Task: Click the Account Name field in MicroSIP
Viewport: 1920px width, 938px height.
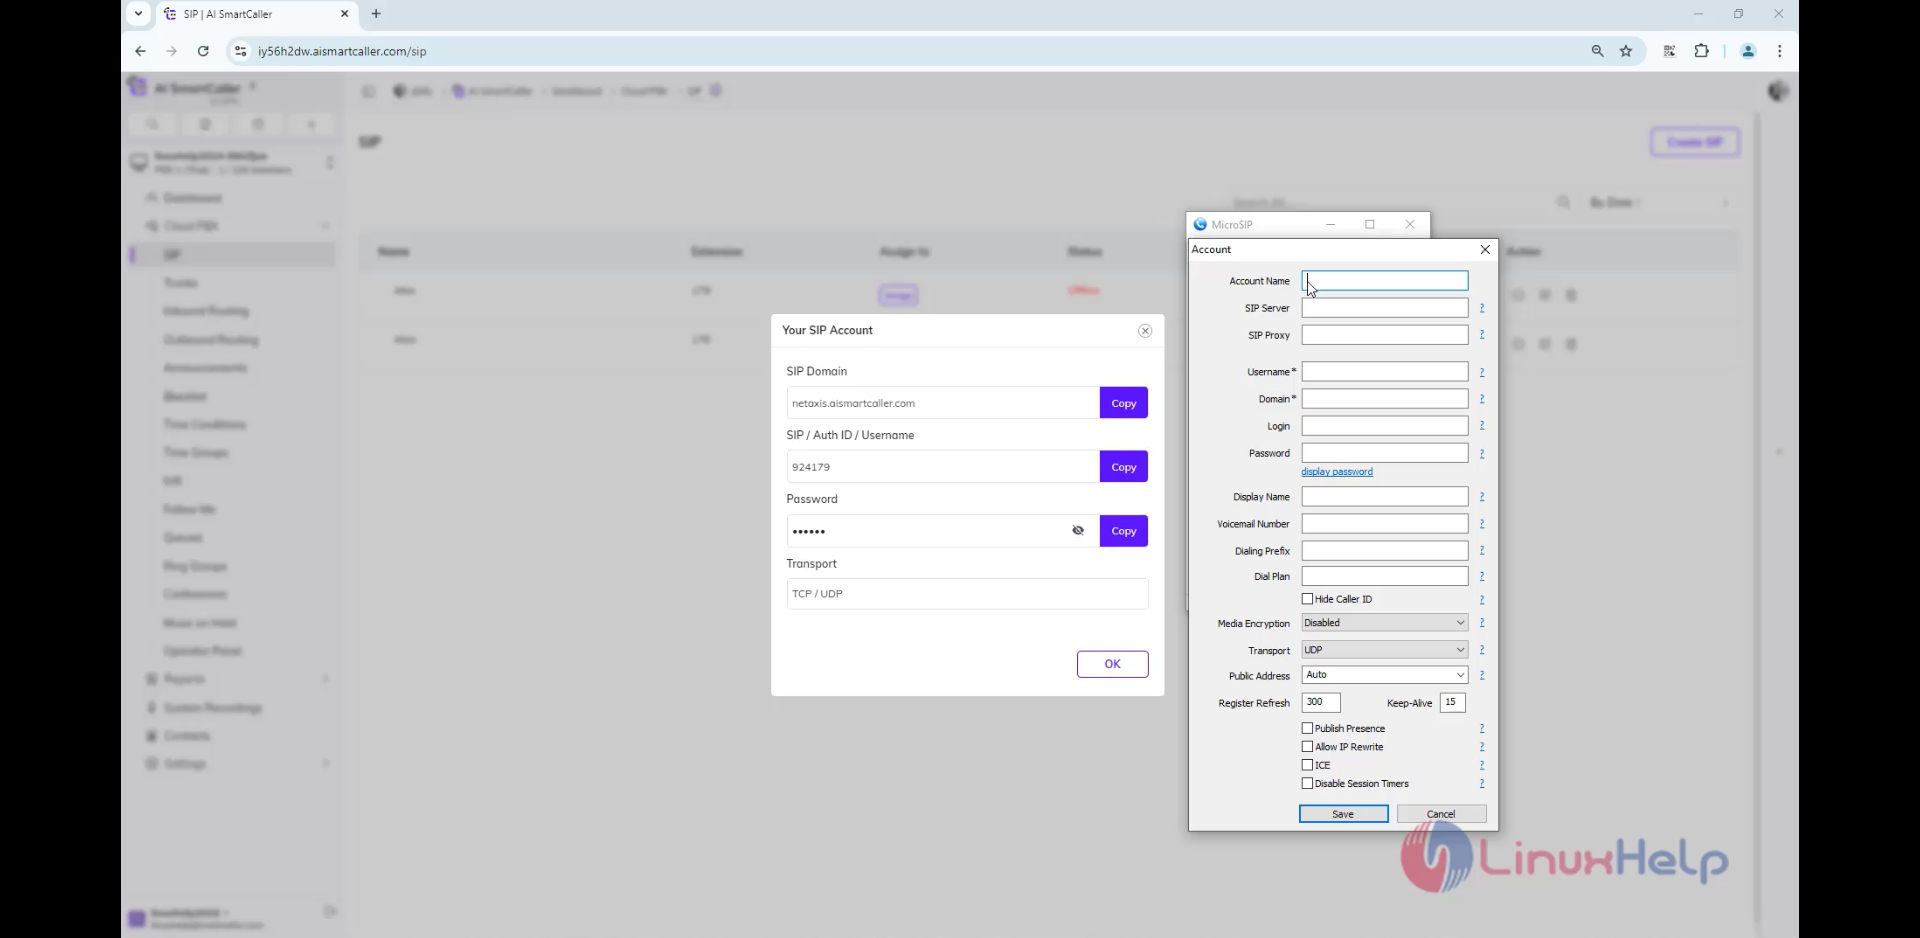Action: (1384, 281)
